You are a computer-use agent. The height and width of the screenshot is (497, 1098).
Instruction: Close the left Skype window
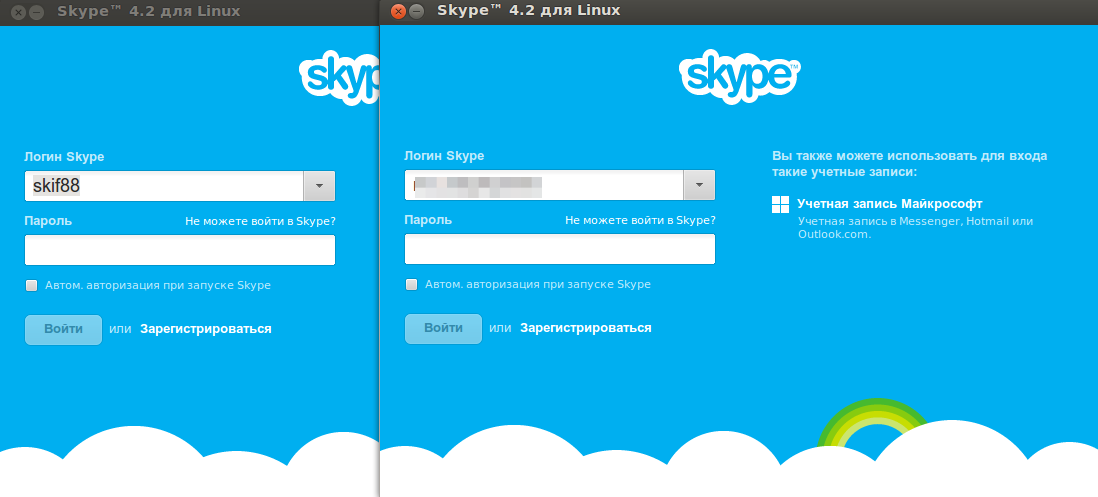[x=19, y=12]
